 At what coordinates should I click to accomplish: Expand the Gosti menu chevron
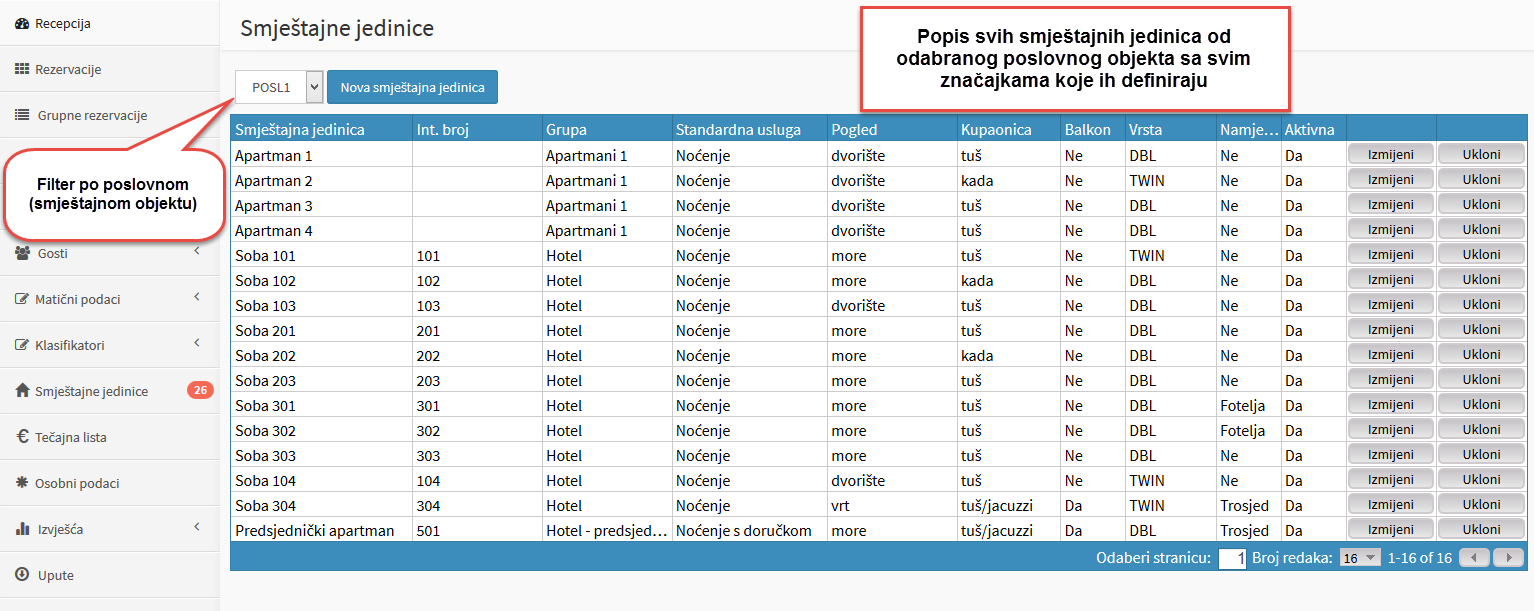pyautogui.click(x=197, y=252)
